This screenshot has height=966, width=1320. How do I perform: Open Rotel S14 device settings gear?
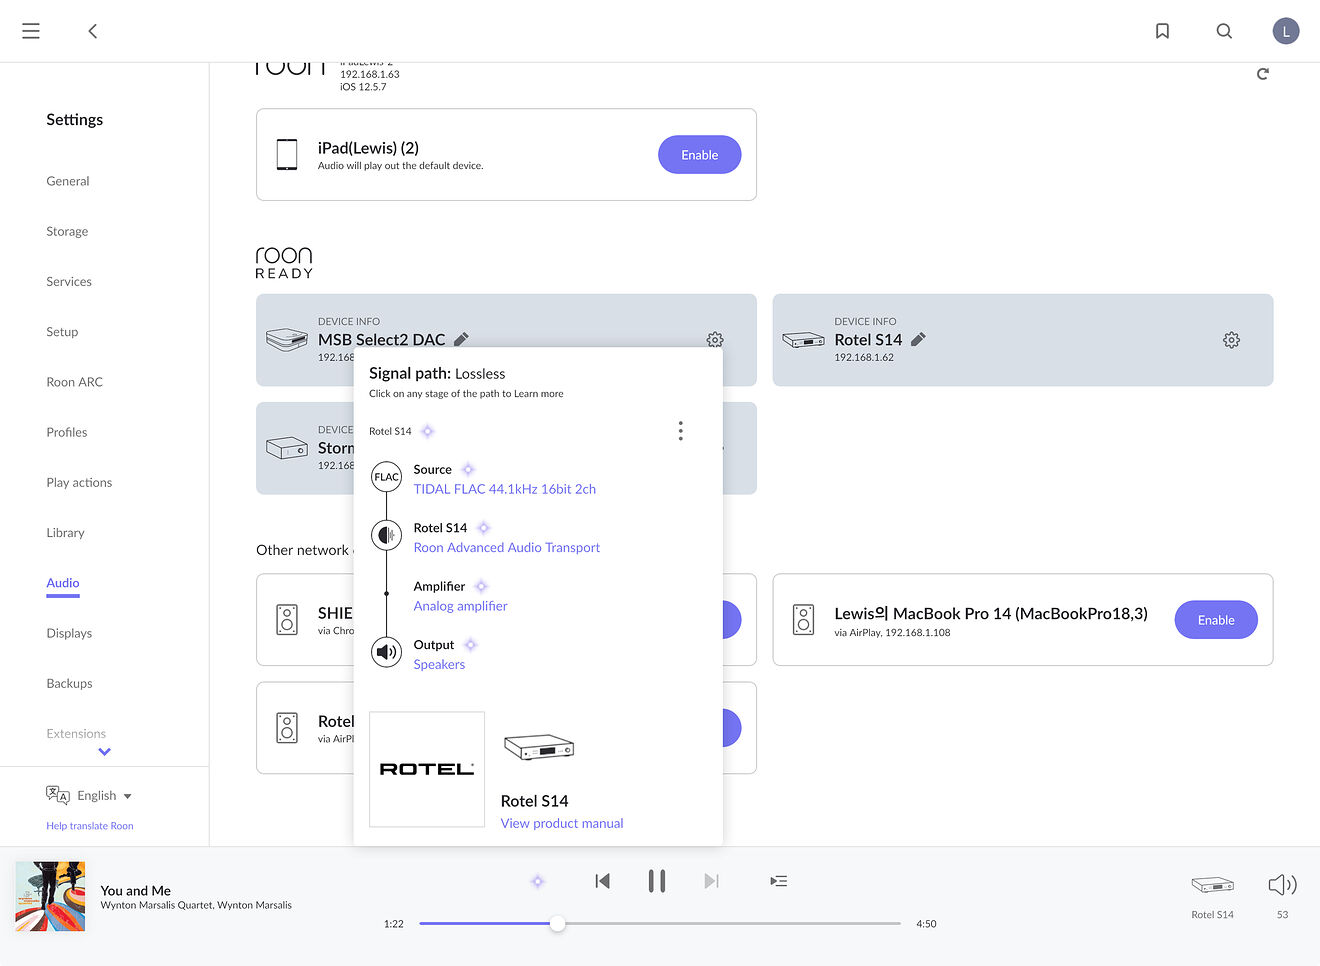pyautogui.click(x=1231, y=340)
